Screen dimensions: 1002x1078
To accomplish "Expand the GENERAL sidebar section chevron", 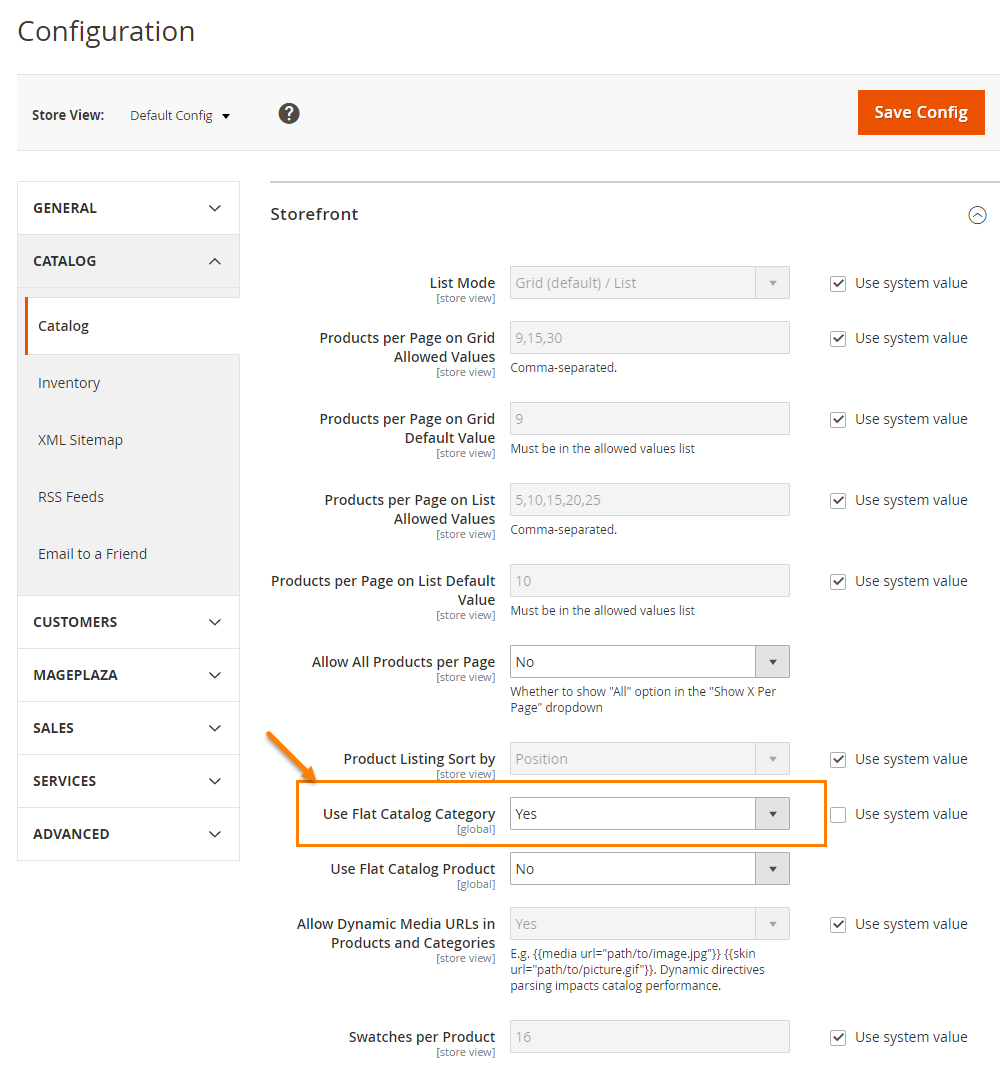I will pos(214,208).
